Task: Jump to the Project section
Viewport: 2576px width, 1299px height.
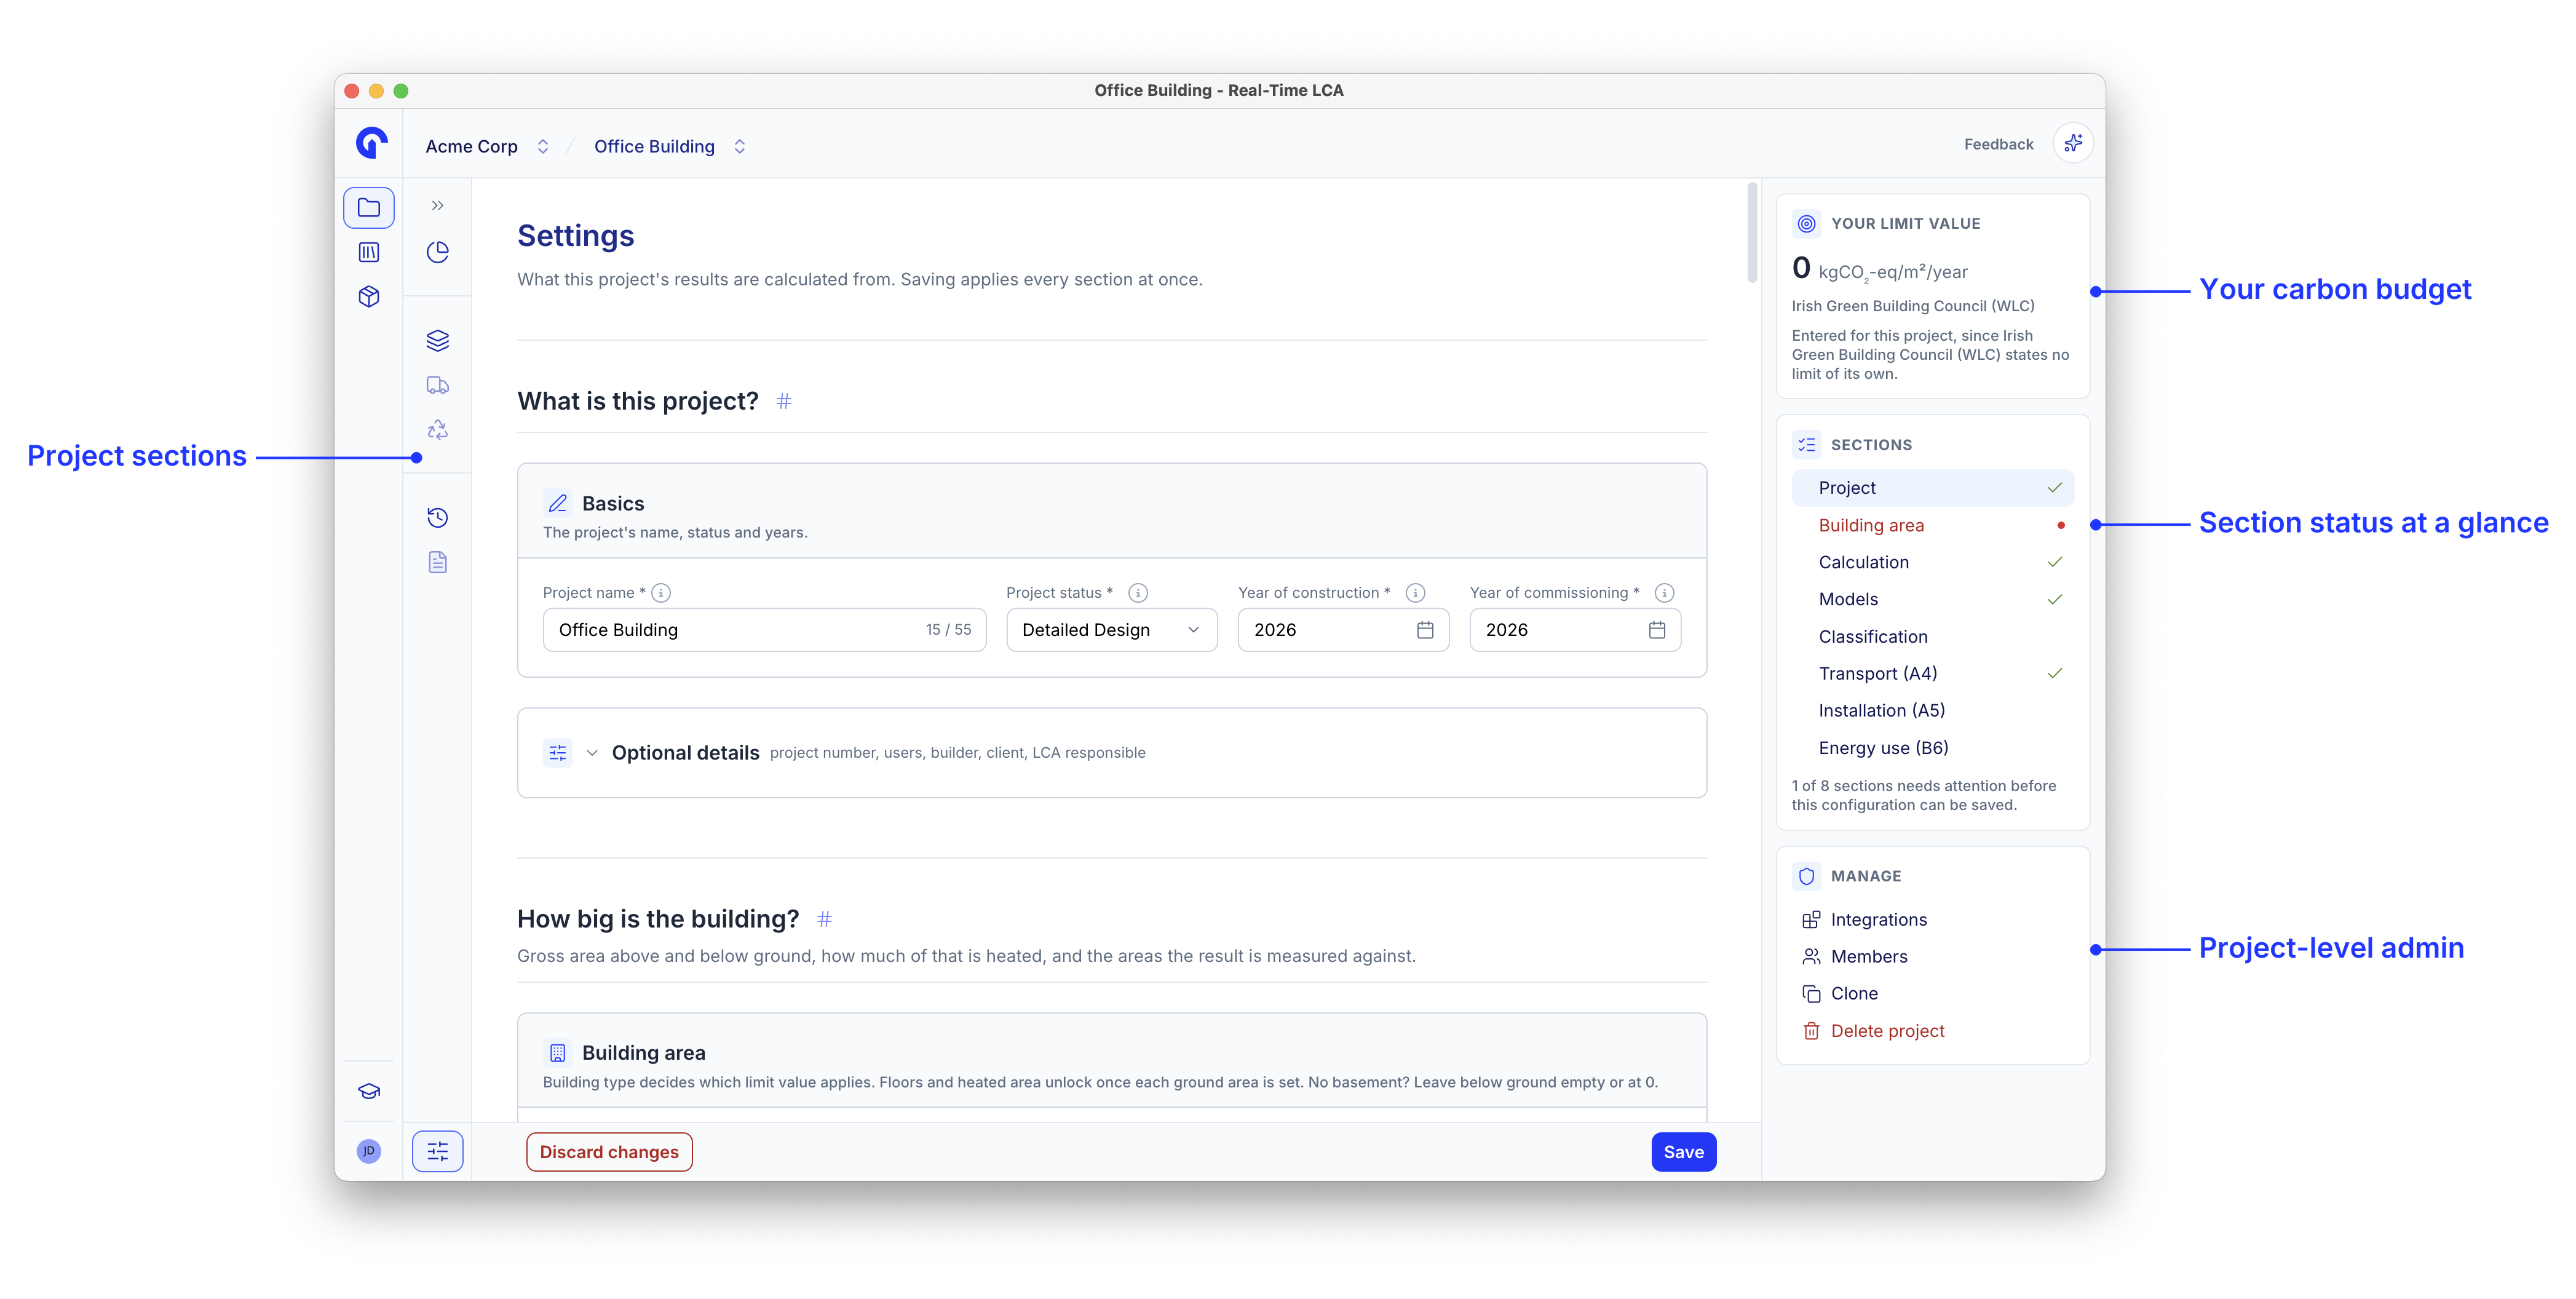Action: pyautogui.click(x=1932, y=488)
